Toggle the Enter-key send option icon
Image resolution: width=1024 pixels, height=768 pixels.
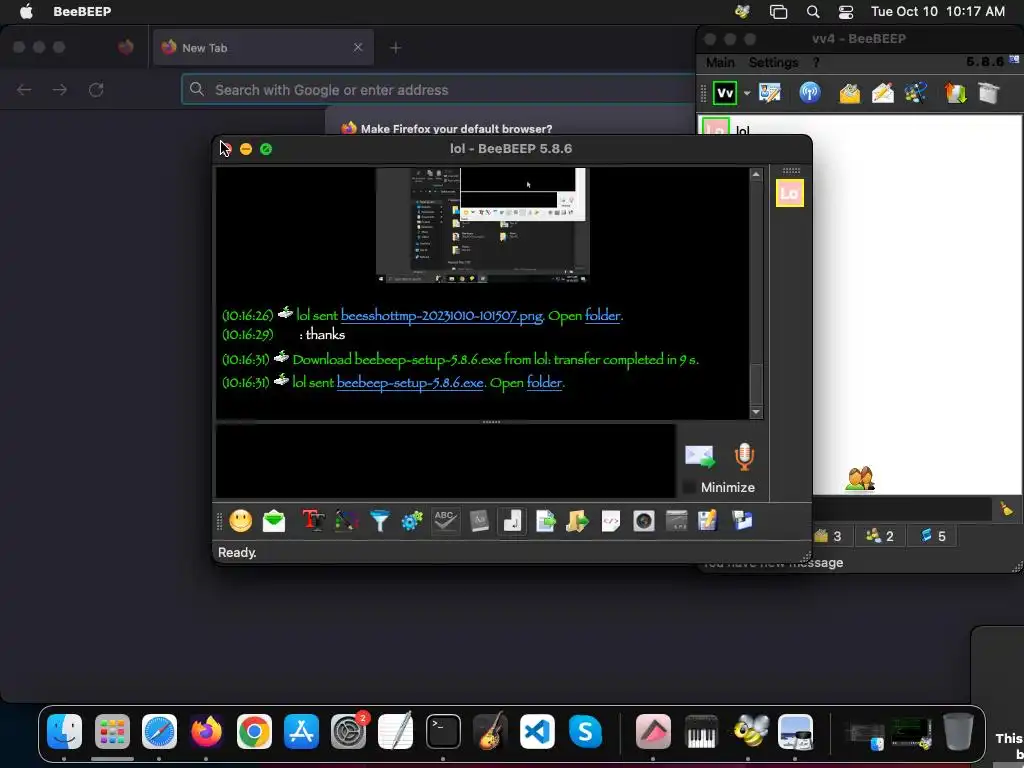pos(512,520)
